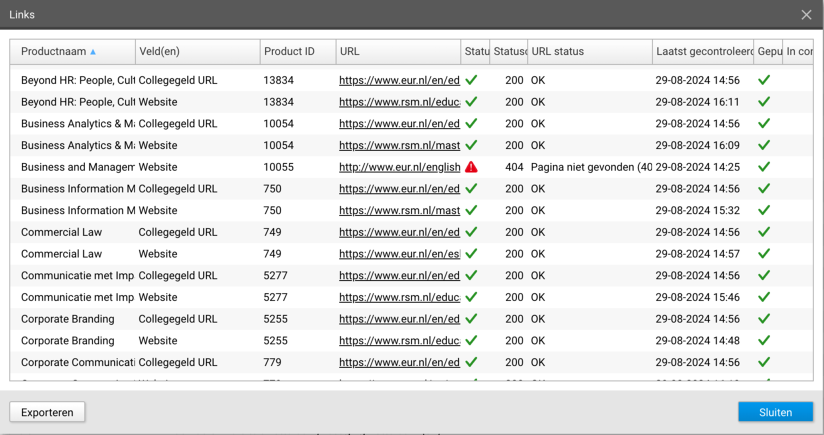824x435 pixels.
Task: Click the Gepubliceerd checkmark for Business Analytics Collegegeld row
Action: (765, 124)
